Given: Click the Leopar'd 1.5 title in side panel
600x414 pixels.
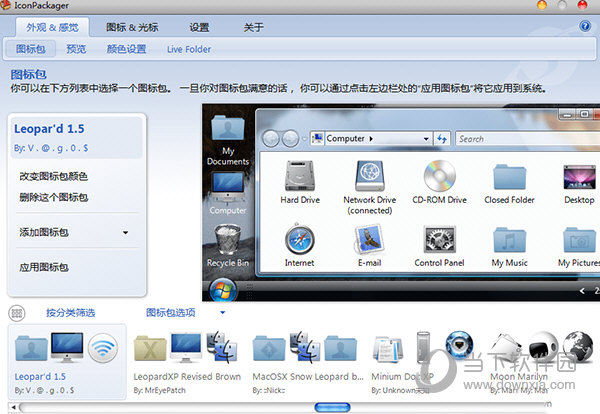Looking at the screenshot, I should coord(49,129).
